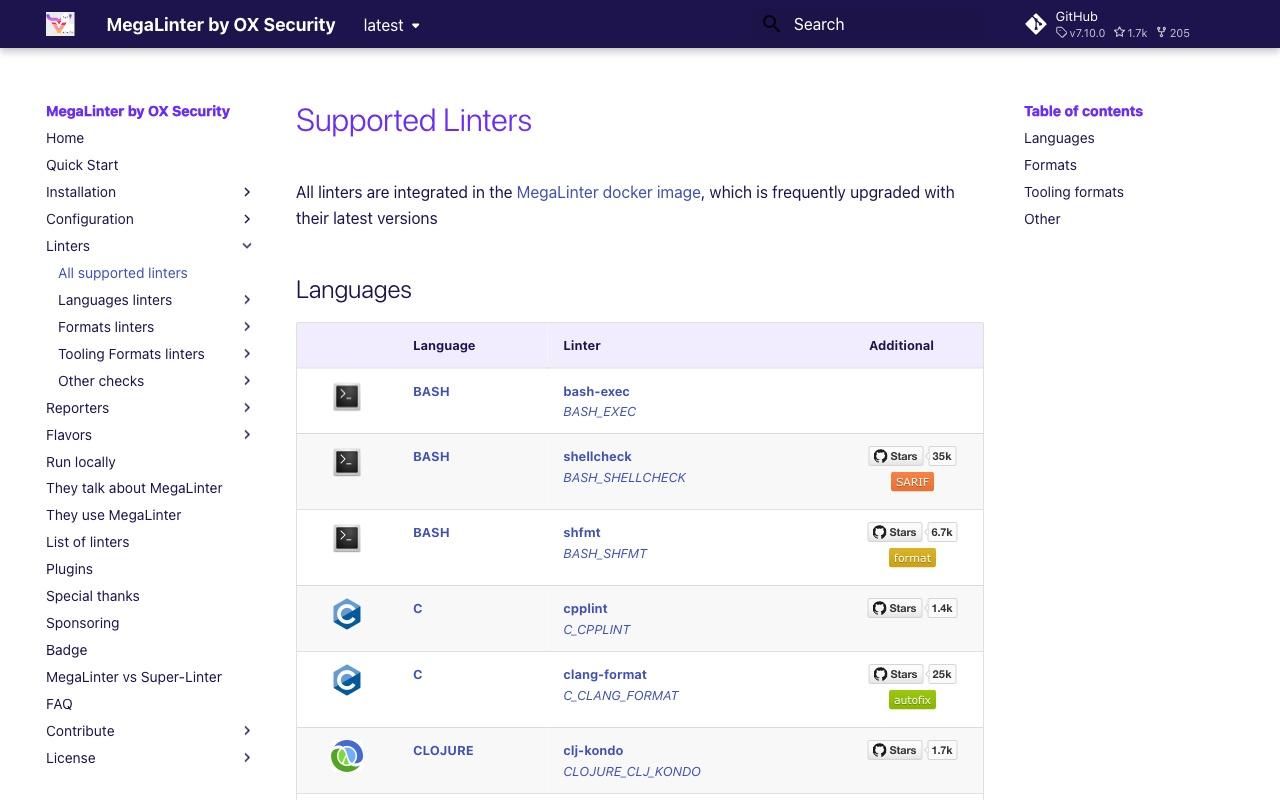Screen dimensions: 1280x800
Task: Click the terminal icon in bash-exec row
Action: coord(347,397)
